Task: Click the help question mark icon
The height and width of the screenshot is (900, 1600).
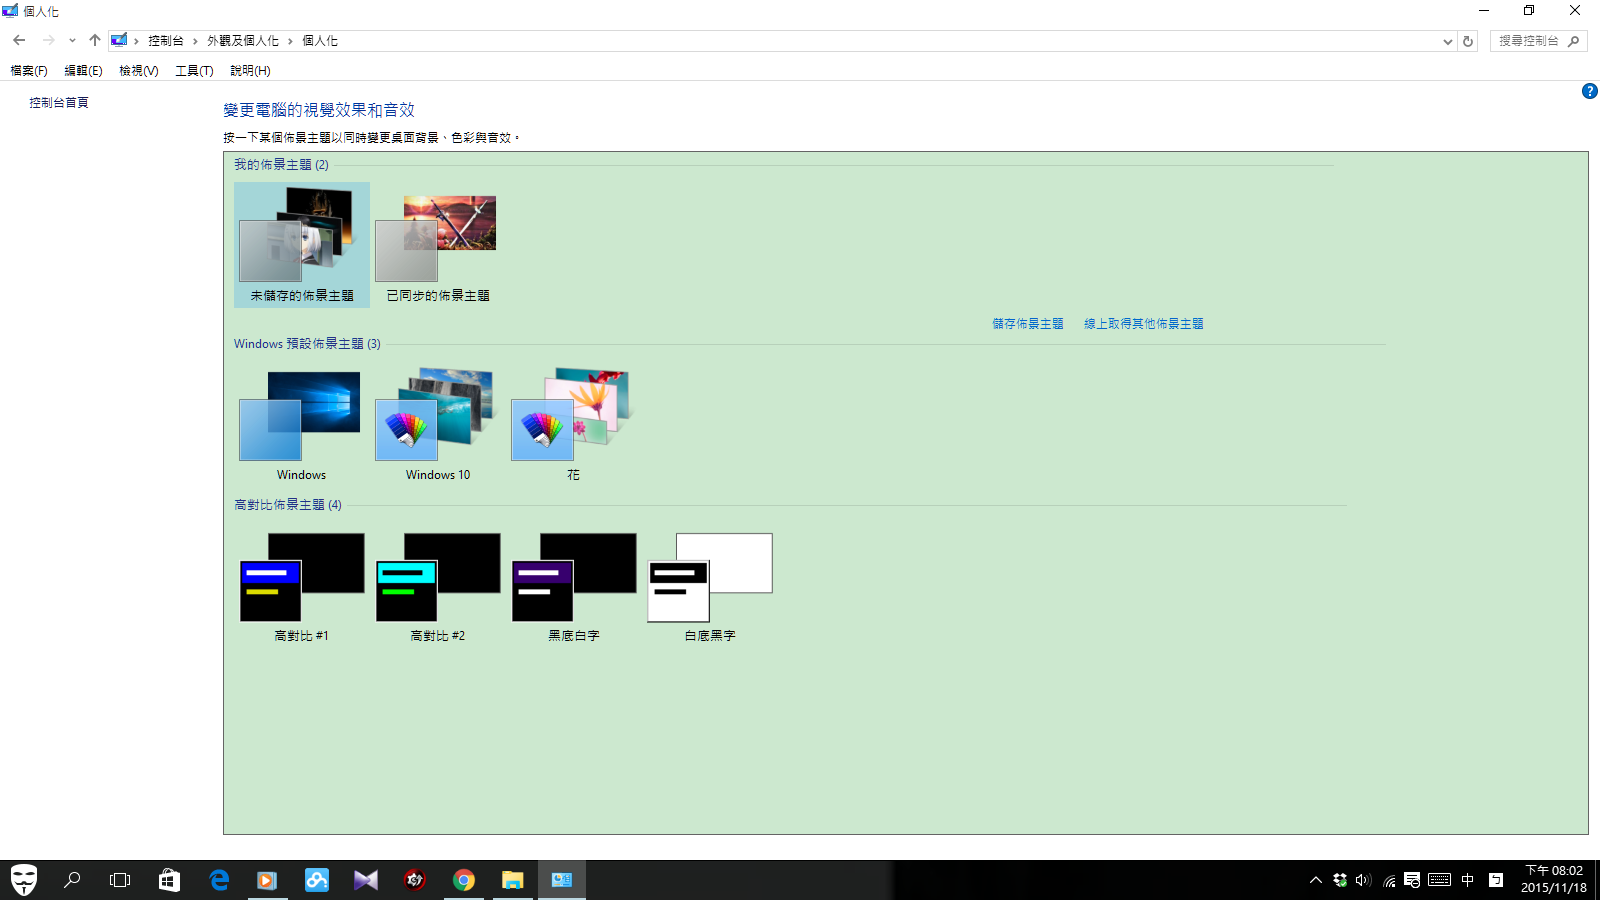Action: point(1589,91)
